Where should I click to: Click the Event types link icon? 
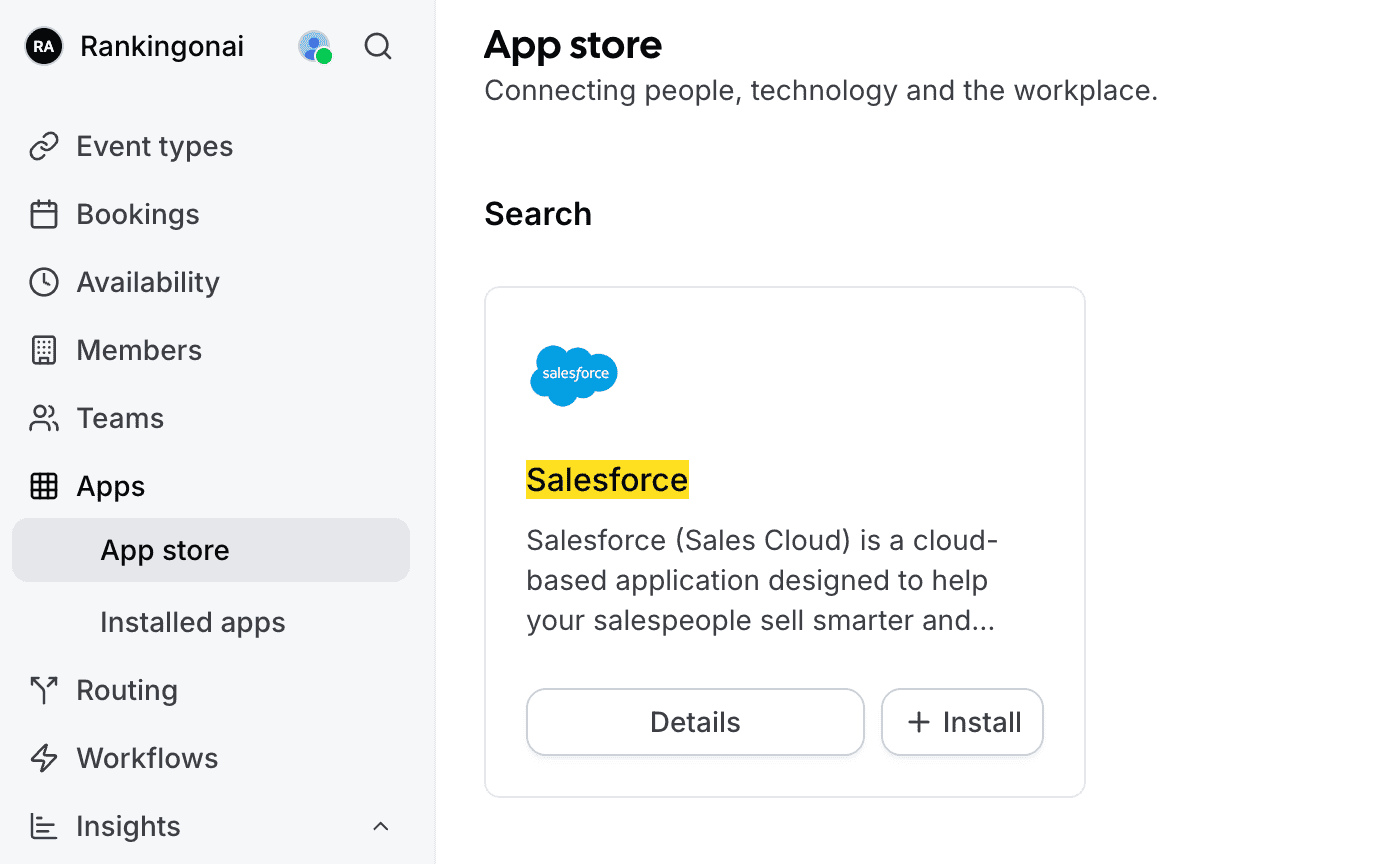tap(44, 146)
